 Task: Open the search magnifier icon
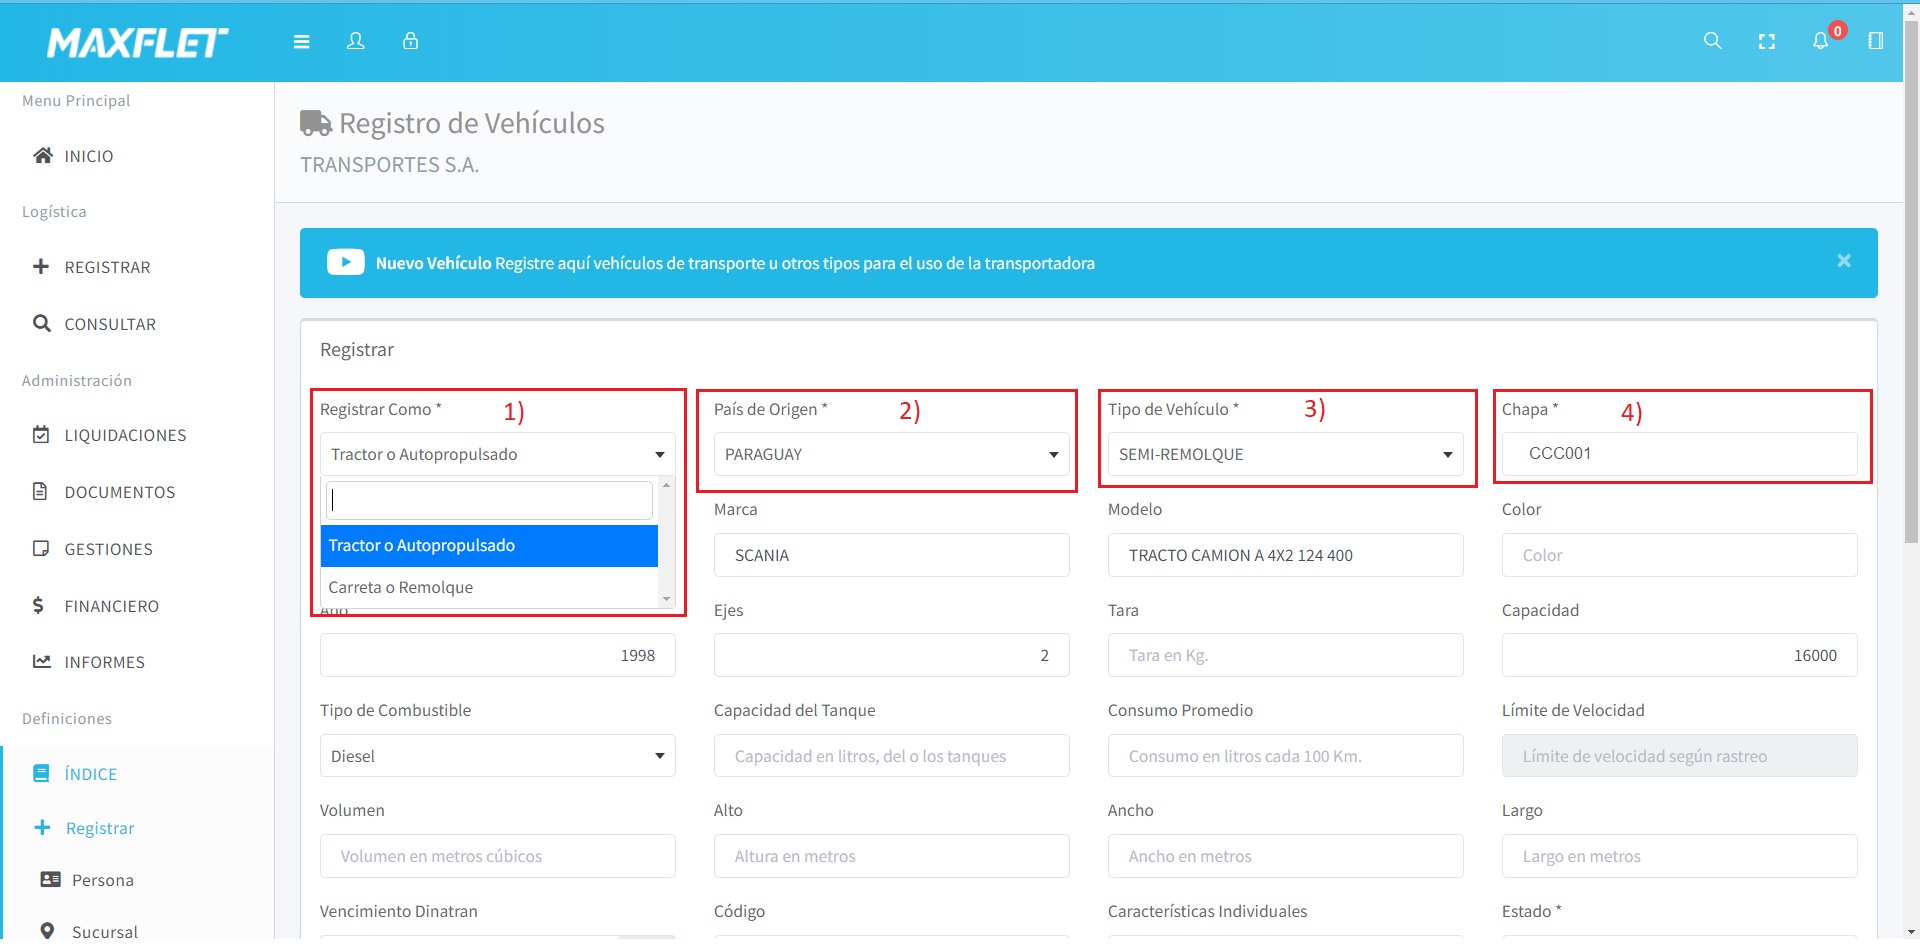pyautogui.click(x=1712, y=41)
